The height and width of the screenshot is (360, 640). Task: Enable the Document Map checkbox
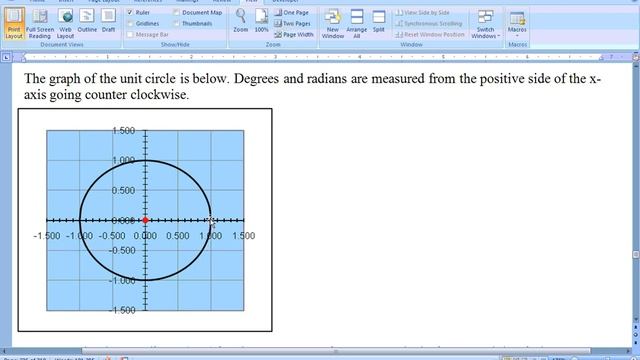click(176, 13)
